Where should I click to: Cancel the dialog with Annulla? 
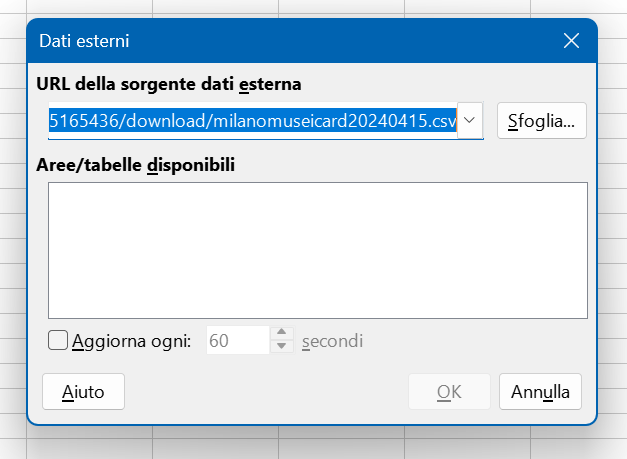pyautogui.click(x=540, y=391)
